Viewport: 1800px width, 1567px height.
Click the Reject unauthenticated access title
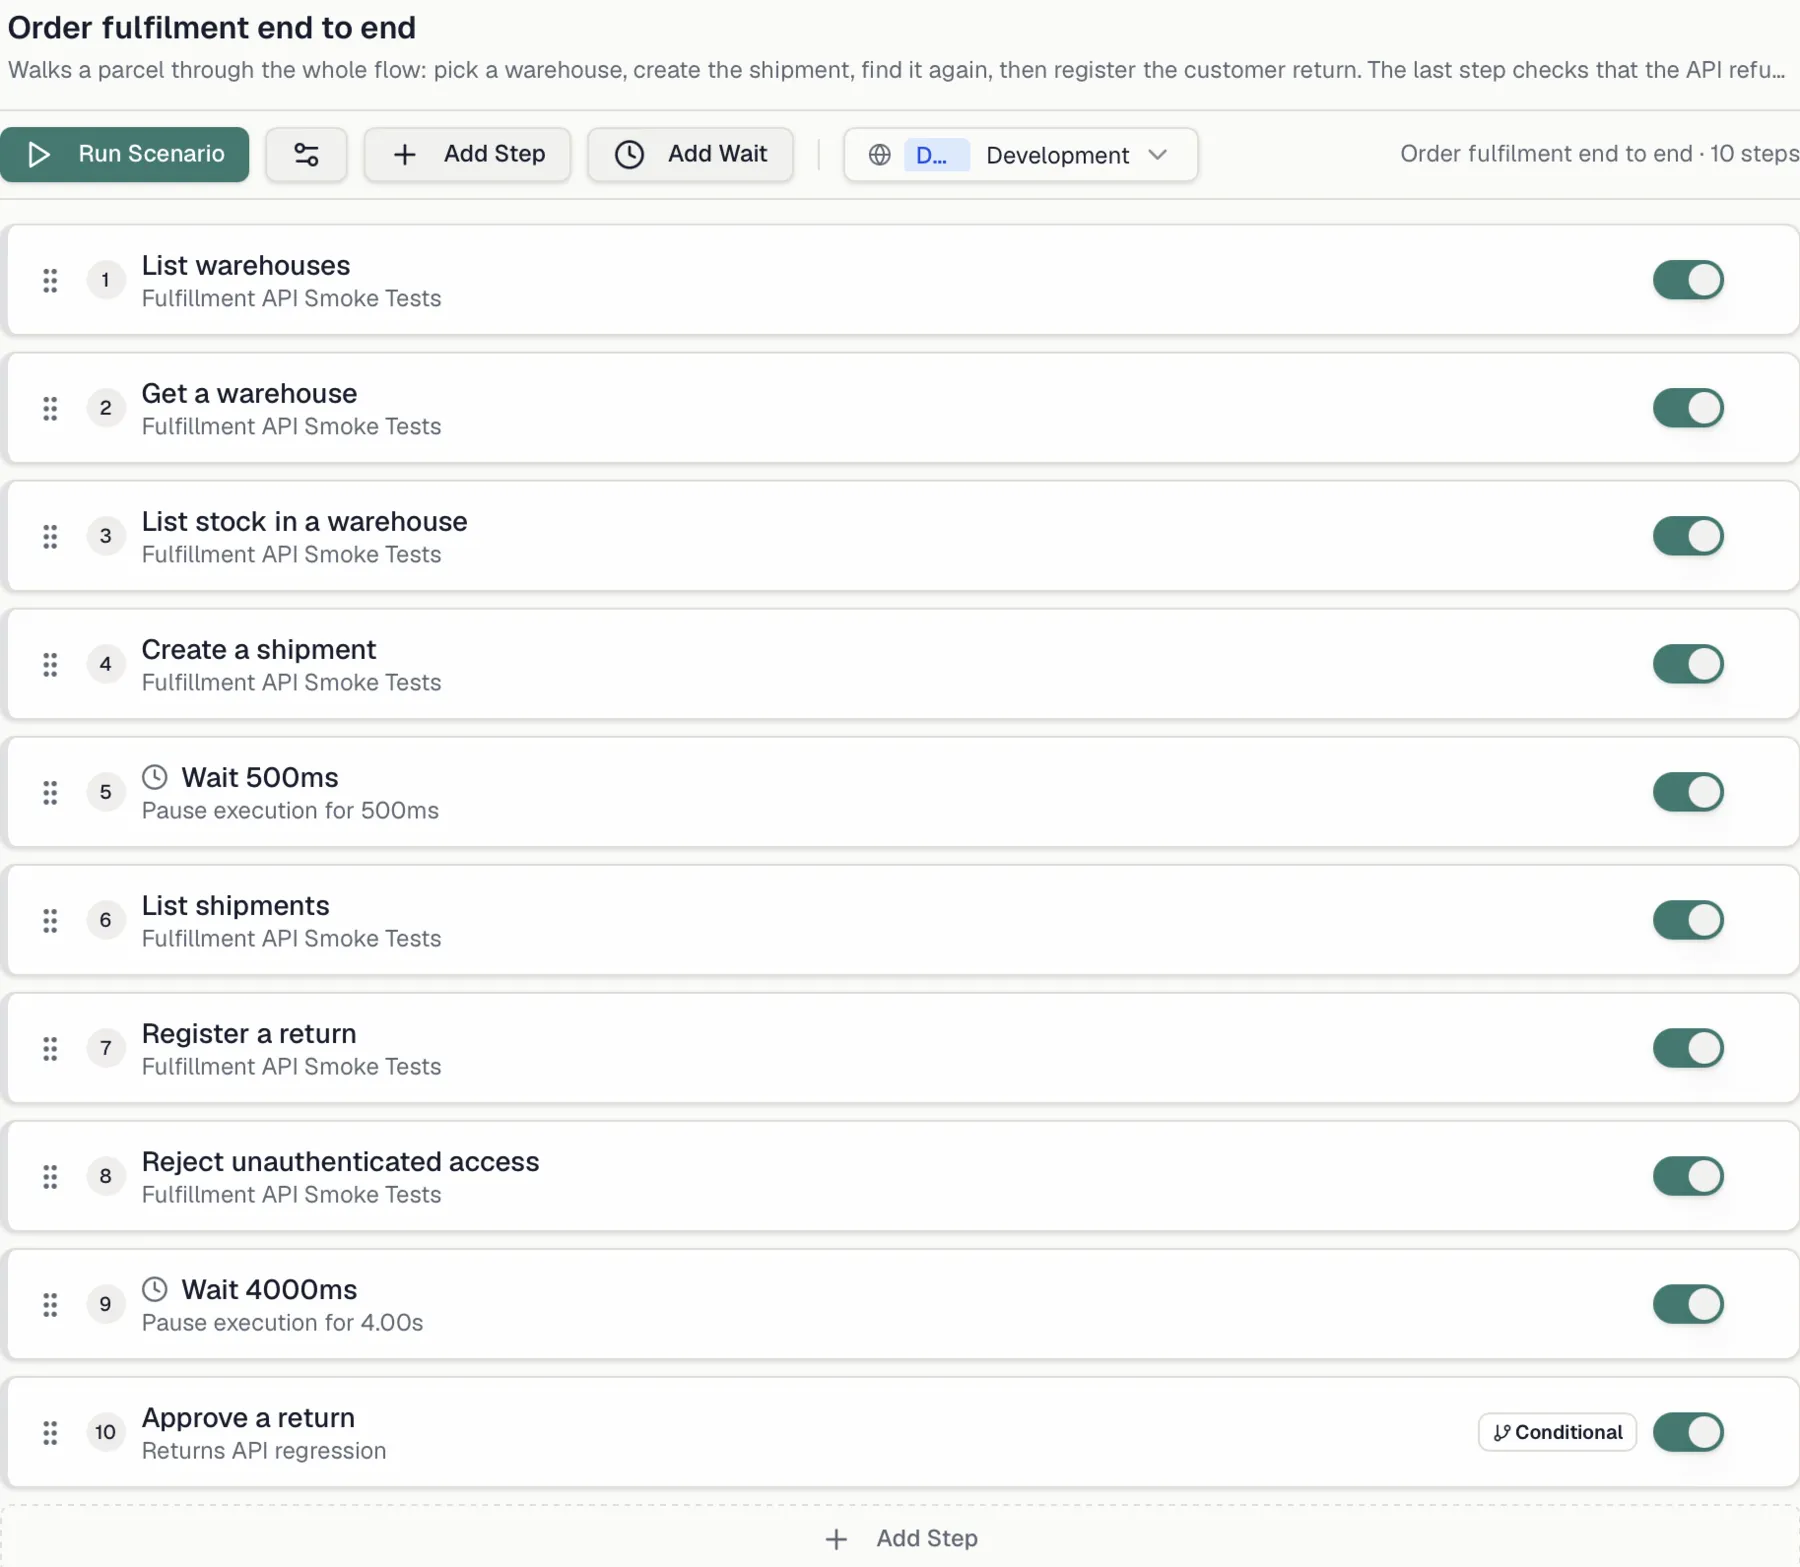(340, 1161)
